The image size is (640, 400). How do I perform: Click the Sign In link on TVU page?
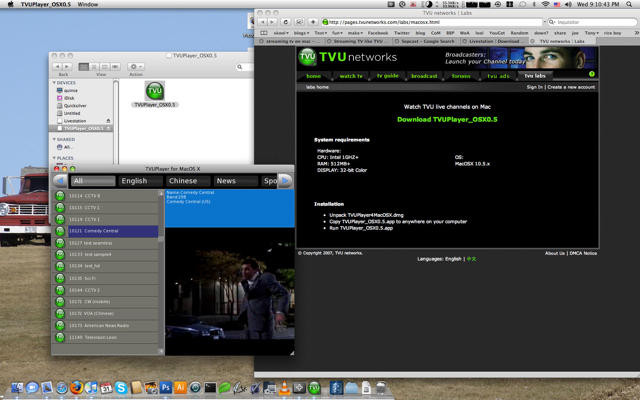535,87
